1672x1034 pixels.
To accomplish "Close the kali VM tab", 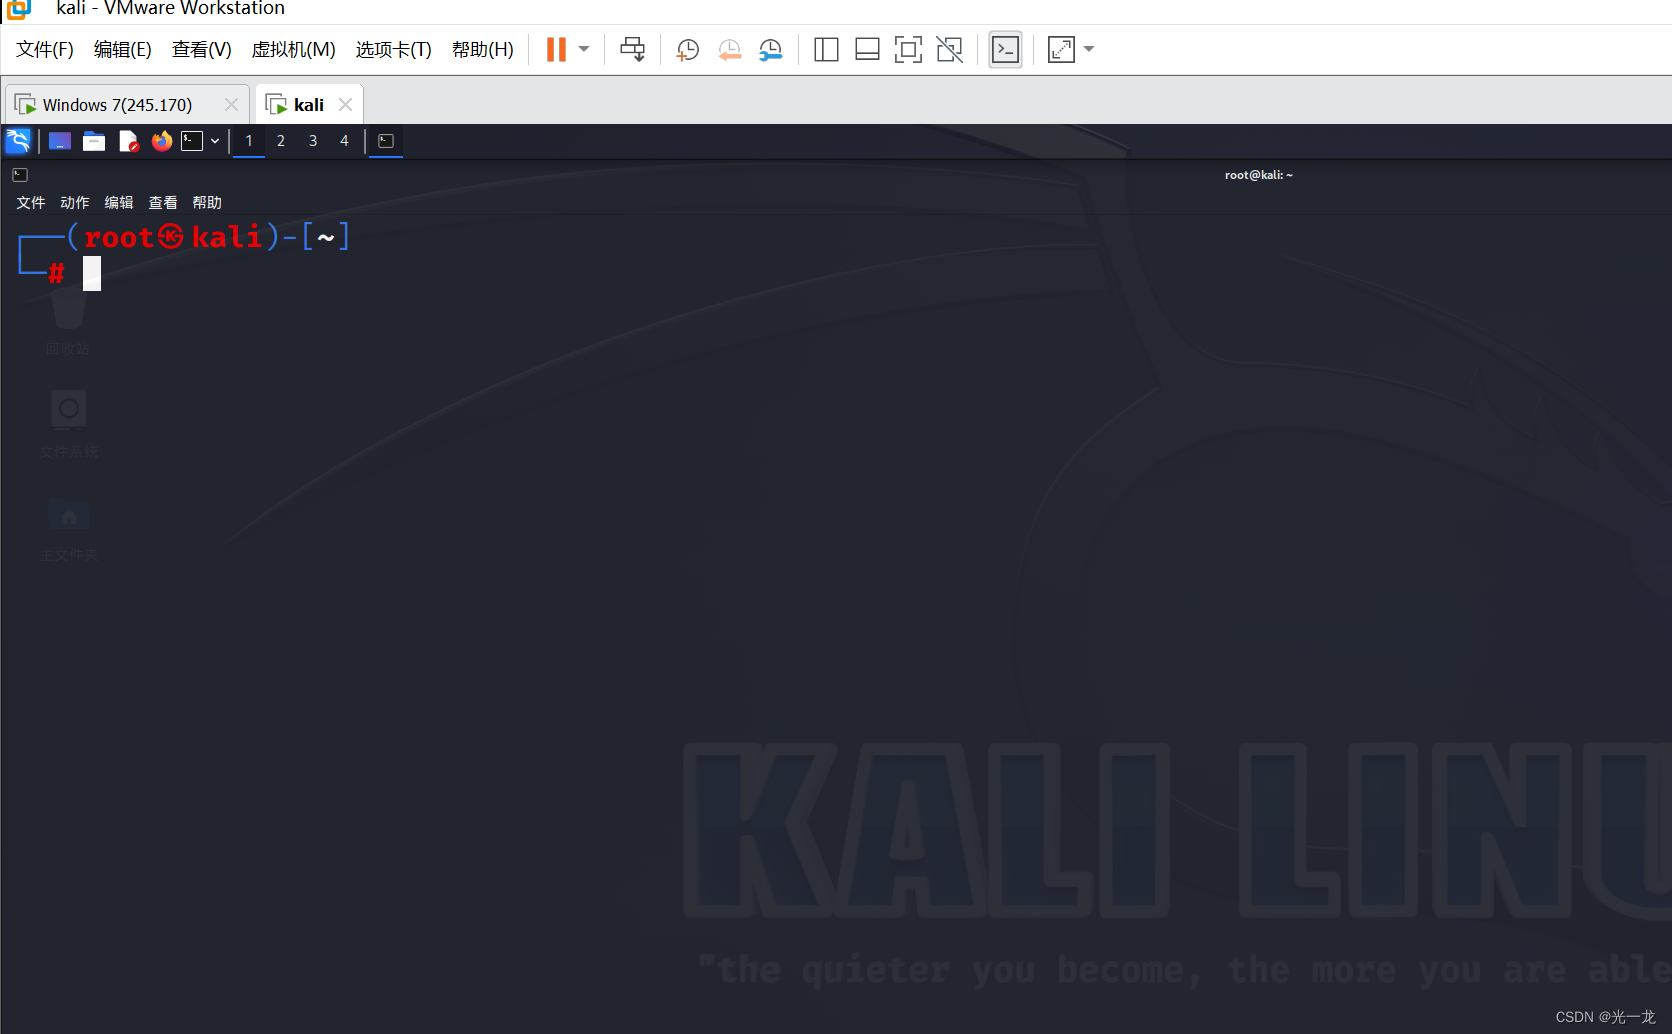I will point(345,105).
